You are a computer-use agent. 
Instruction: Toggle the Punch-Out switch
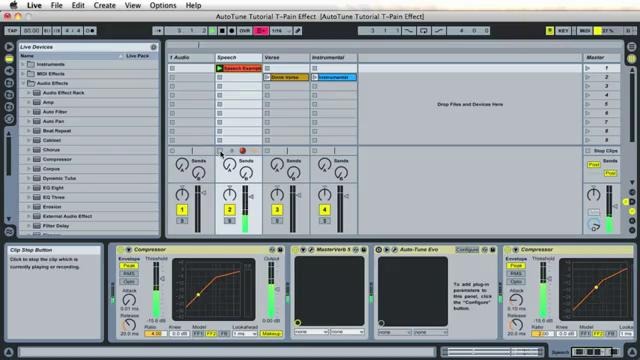pos(439,31)
